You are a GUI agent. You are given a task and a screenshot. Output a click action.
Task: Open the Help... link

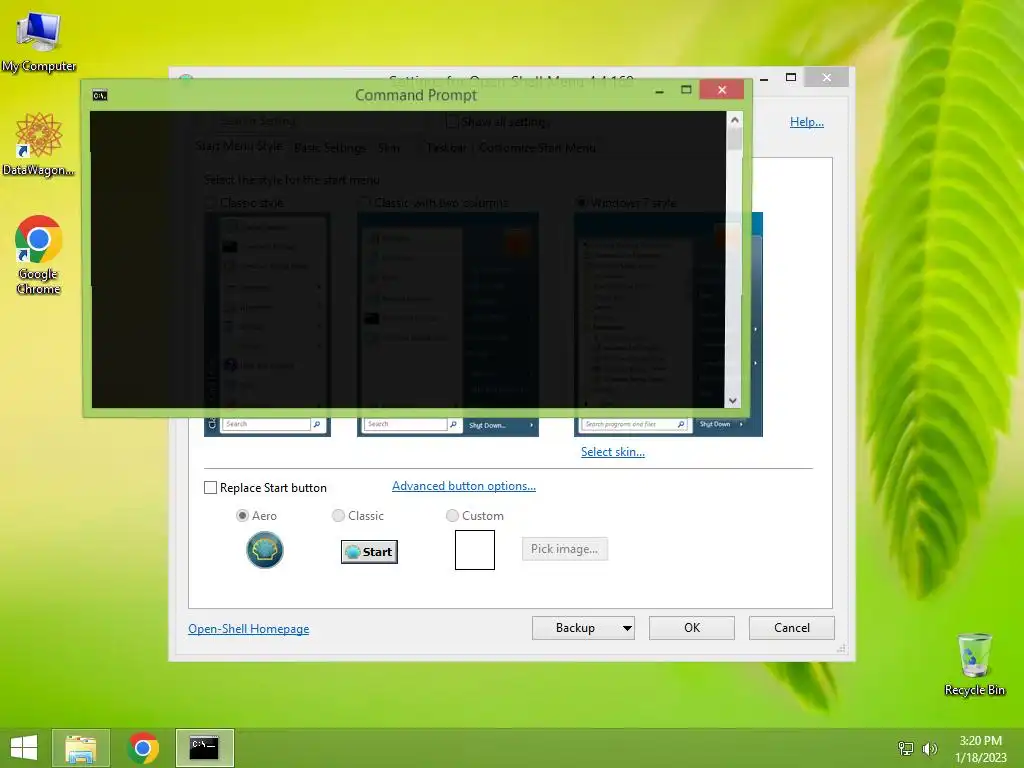pos(807,122)
